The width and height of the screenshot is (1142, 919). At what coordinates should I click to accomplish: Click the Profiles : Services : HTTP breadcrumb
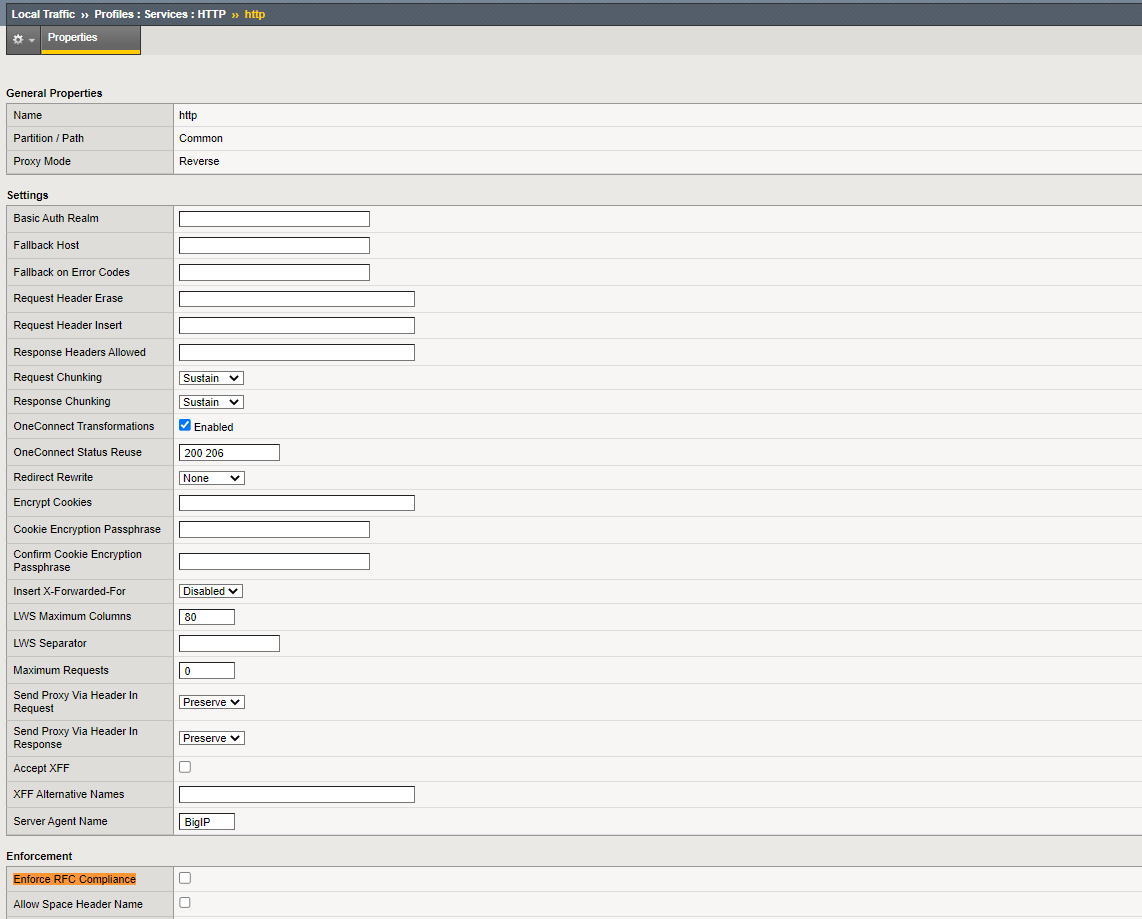click(x=160, y=14)
